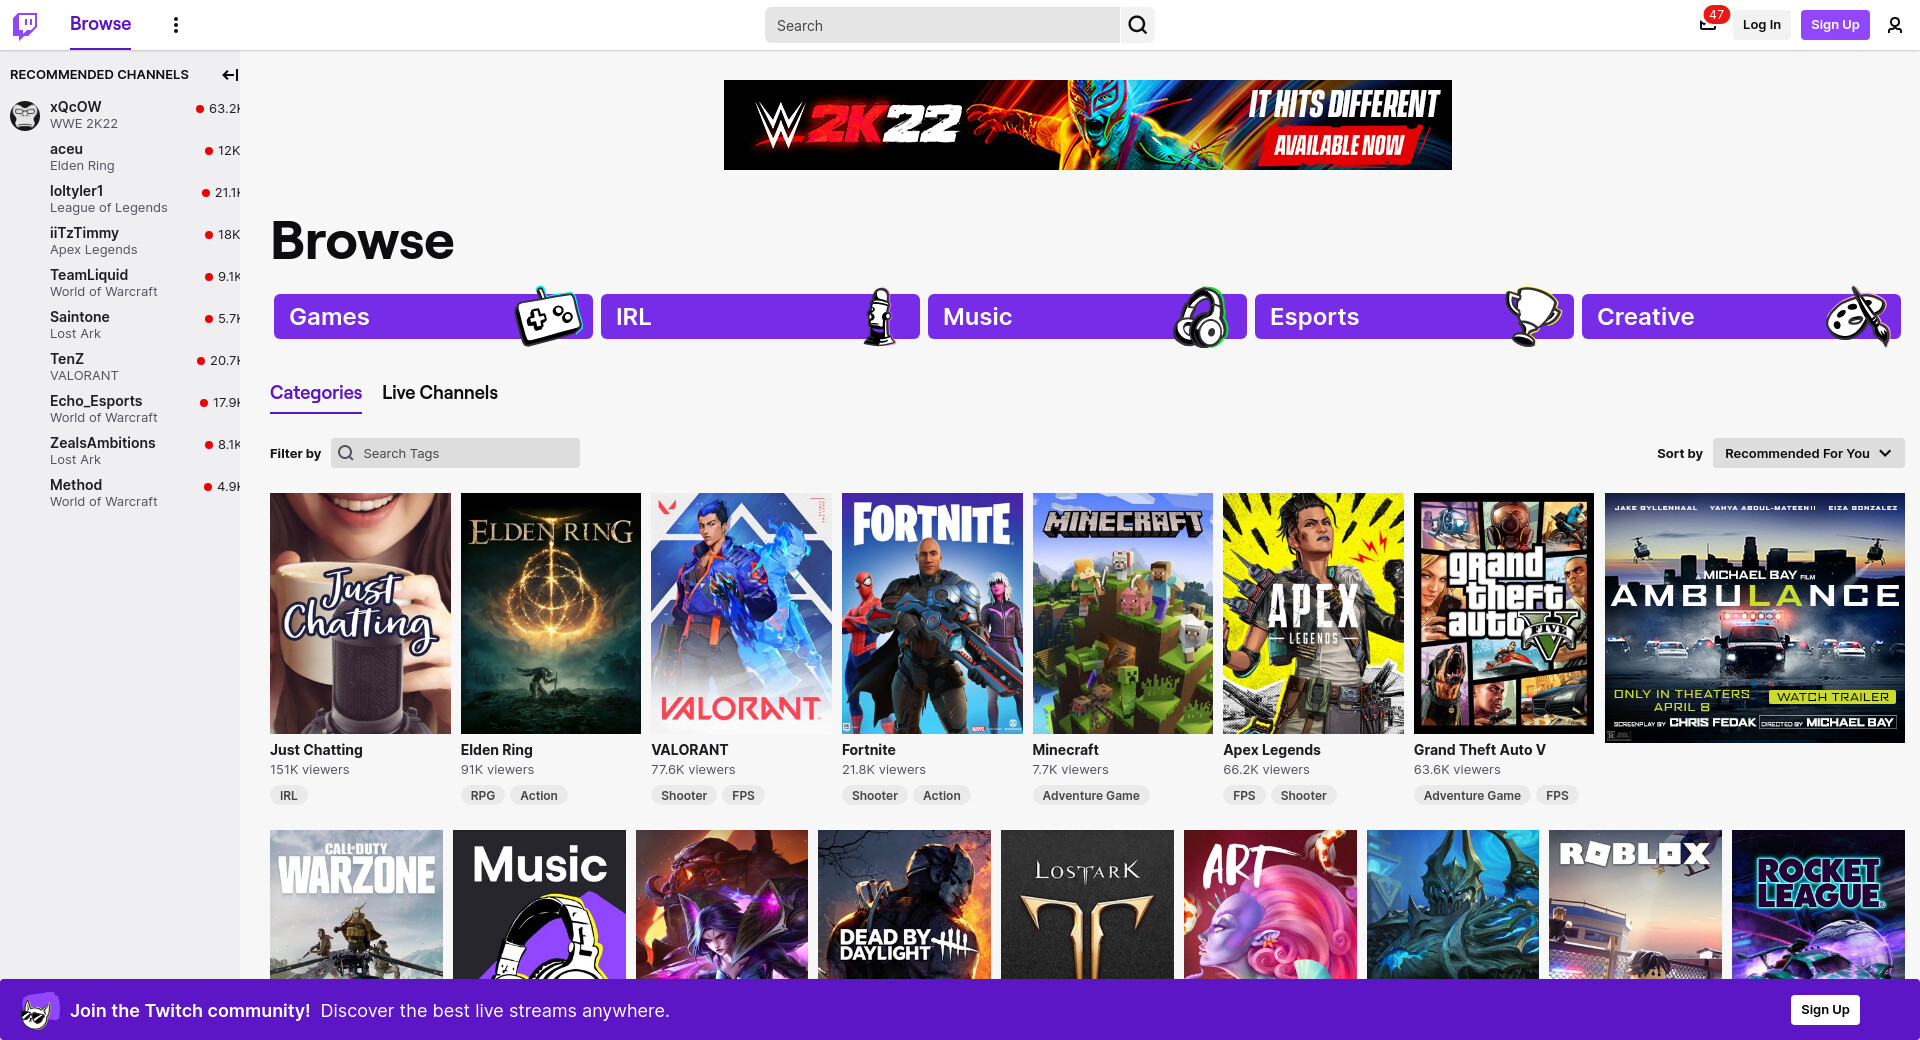The height and width of the screenshot is (1040, 1920).
Task: Open the Fortnite box art
Action: coord(932,613)
